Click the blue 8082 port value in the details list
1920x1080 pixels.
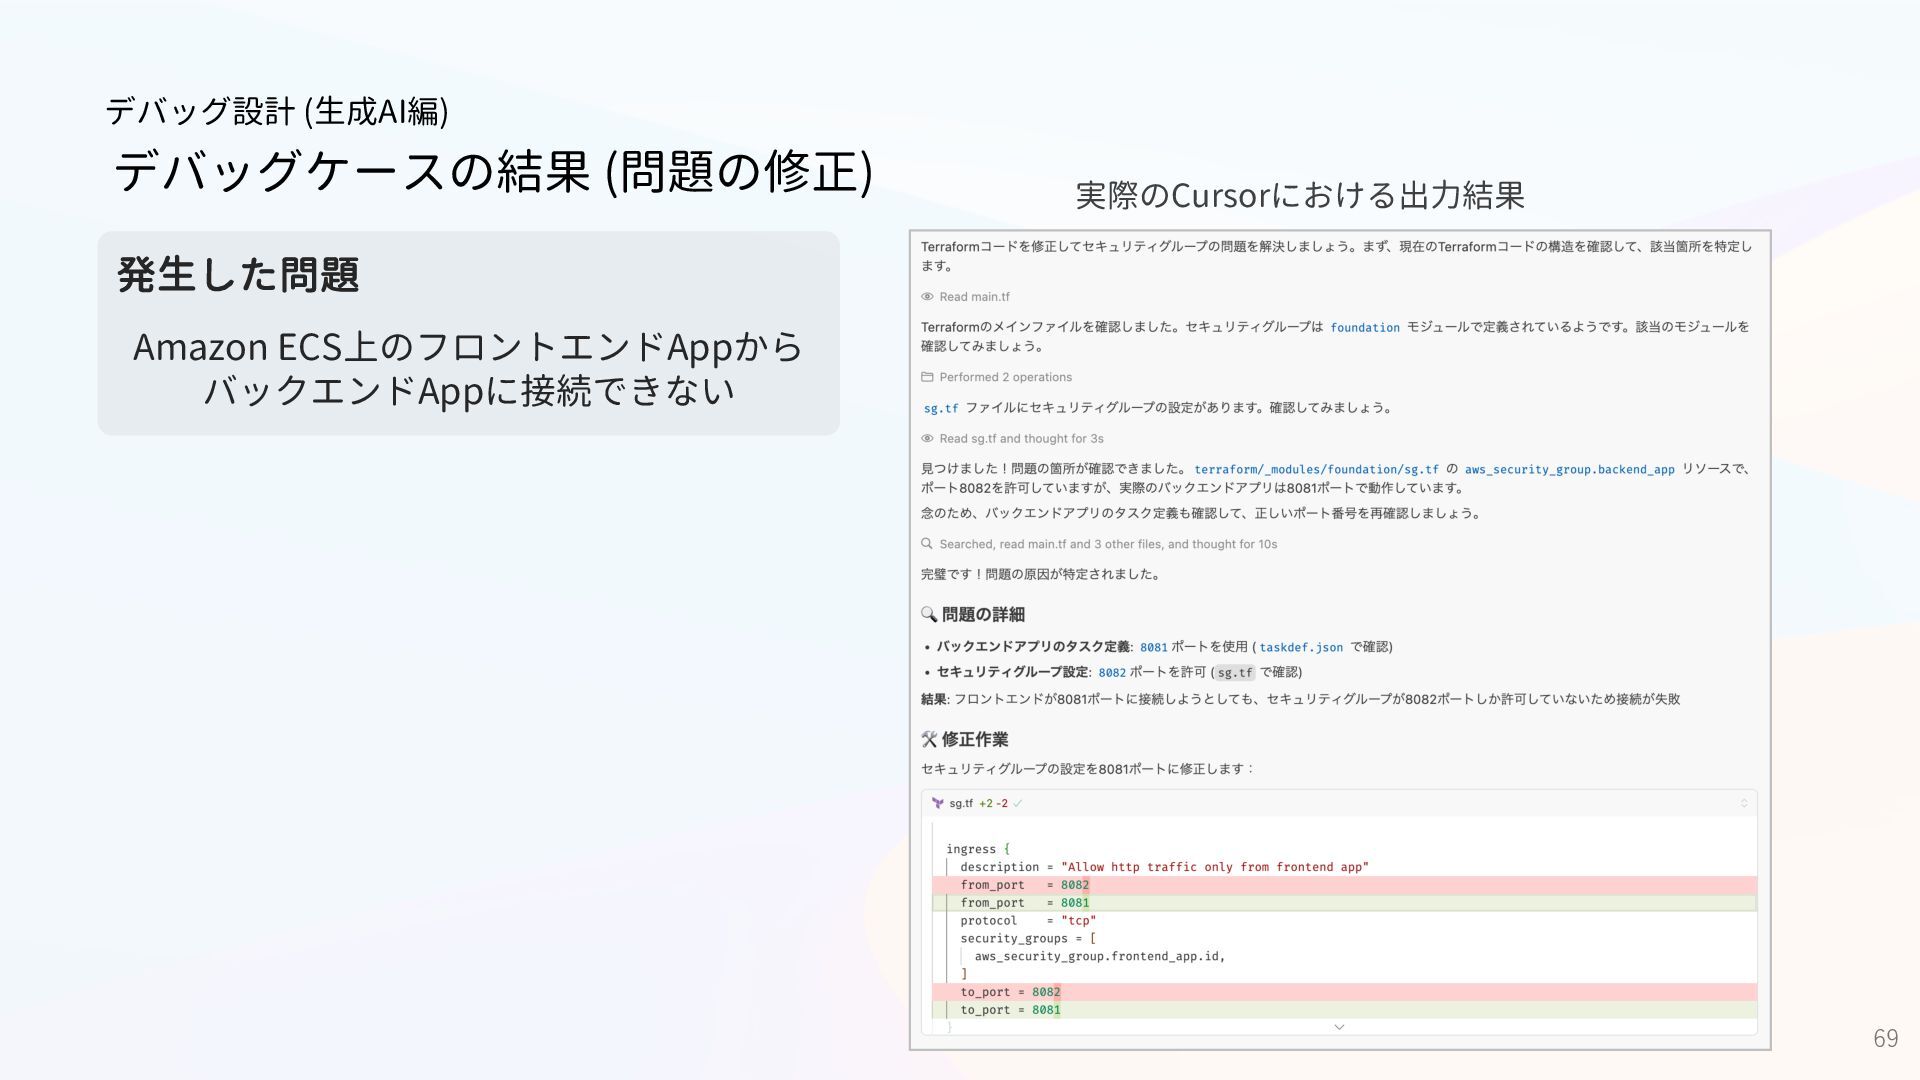point(1112,672)
